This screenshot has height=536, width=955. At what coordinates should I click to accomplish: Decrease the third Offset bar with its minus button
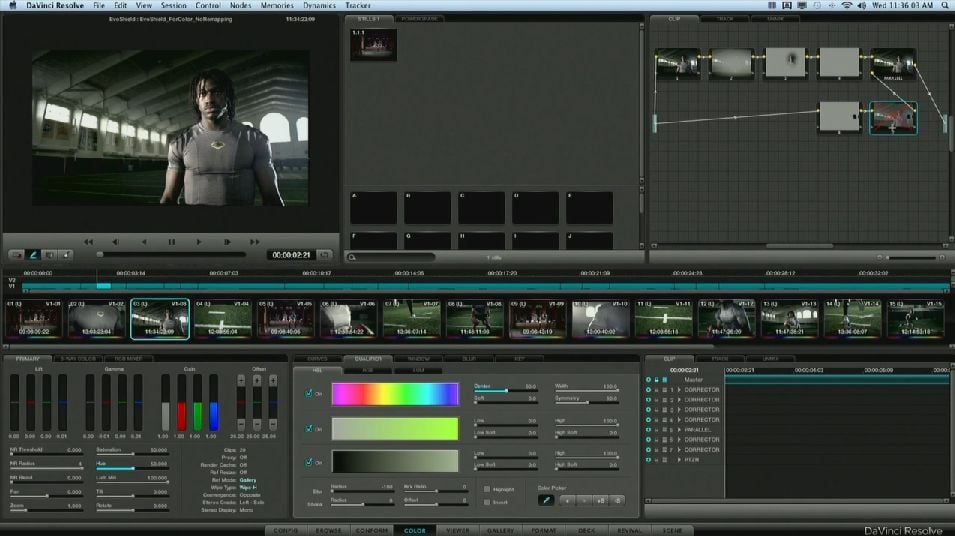coord(273,424)
